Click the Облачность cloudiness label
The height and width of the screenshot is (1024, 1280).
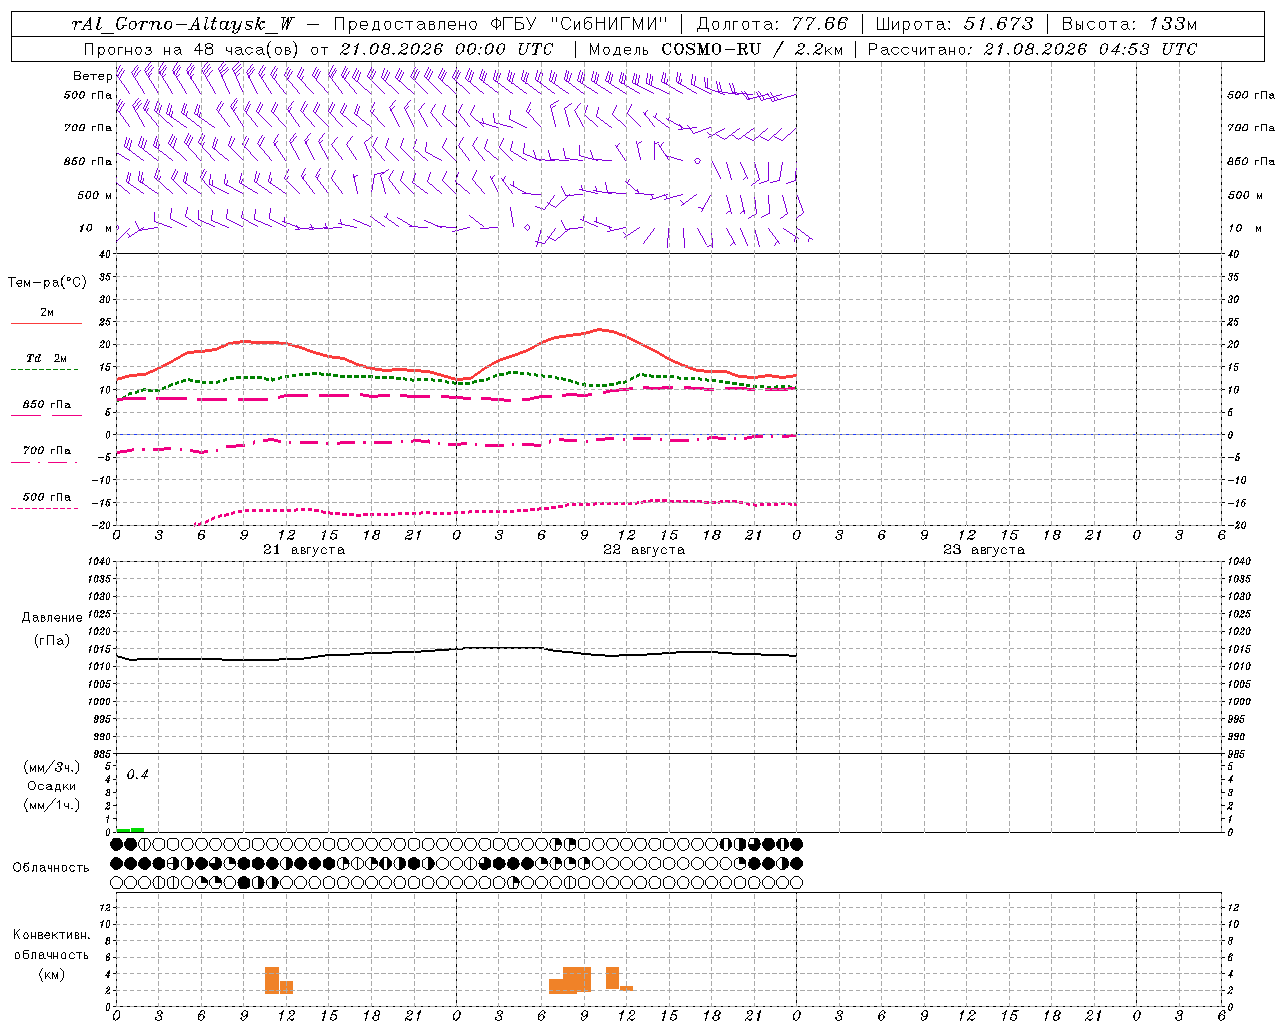[51, 867]
